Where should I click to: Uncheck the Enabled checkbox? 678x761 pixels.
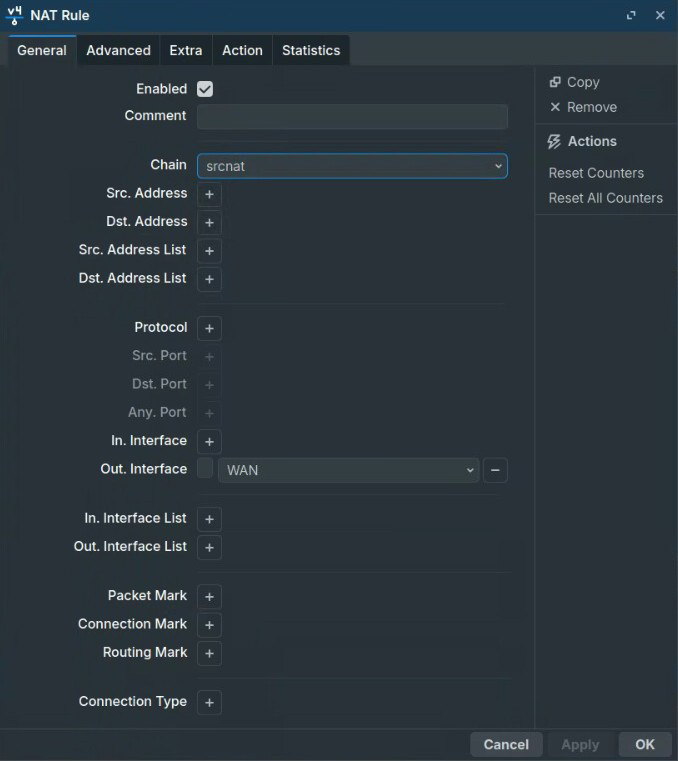[205, 89]
